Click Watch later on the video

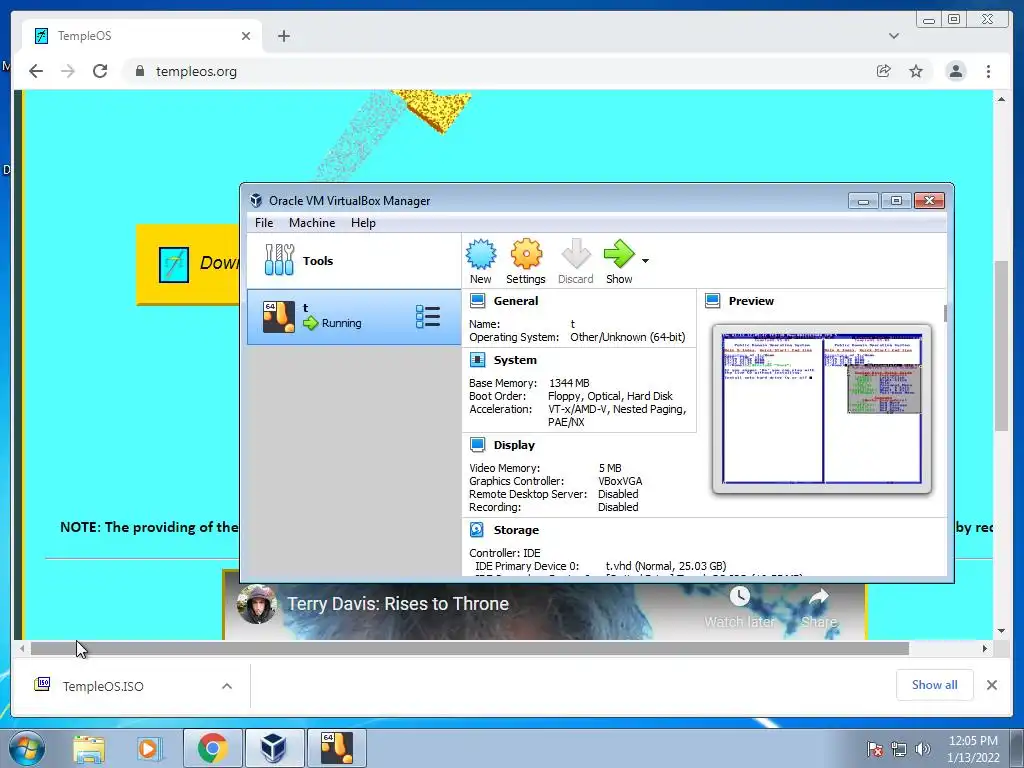(739, 607)
